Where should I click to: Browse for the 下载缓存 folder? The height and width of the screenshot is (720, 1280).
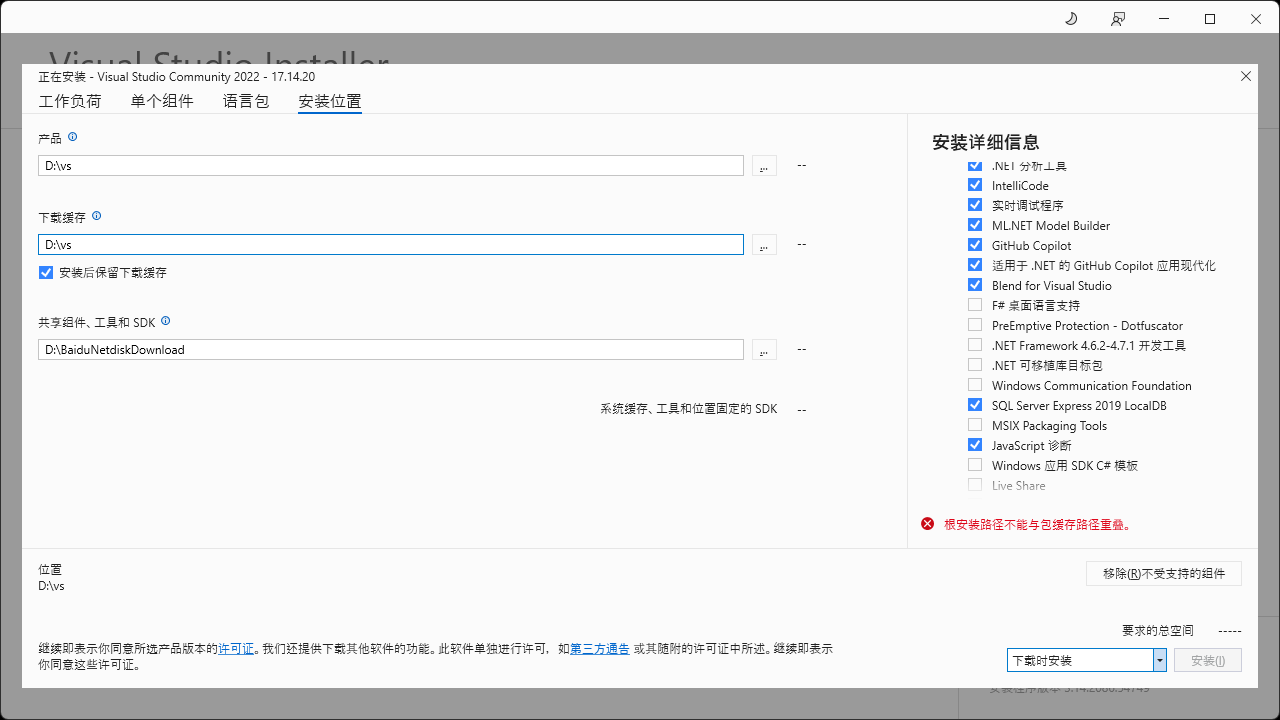[x=763, y=244]
